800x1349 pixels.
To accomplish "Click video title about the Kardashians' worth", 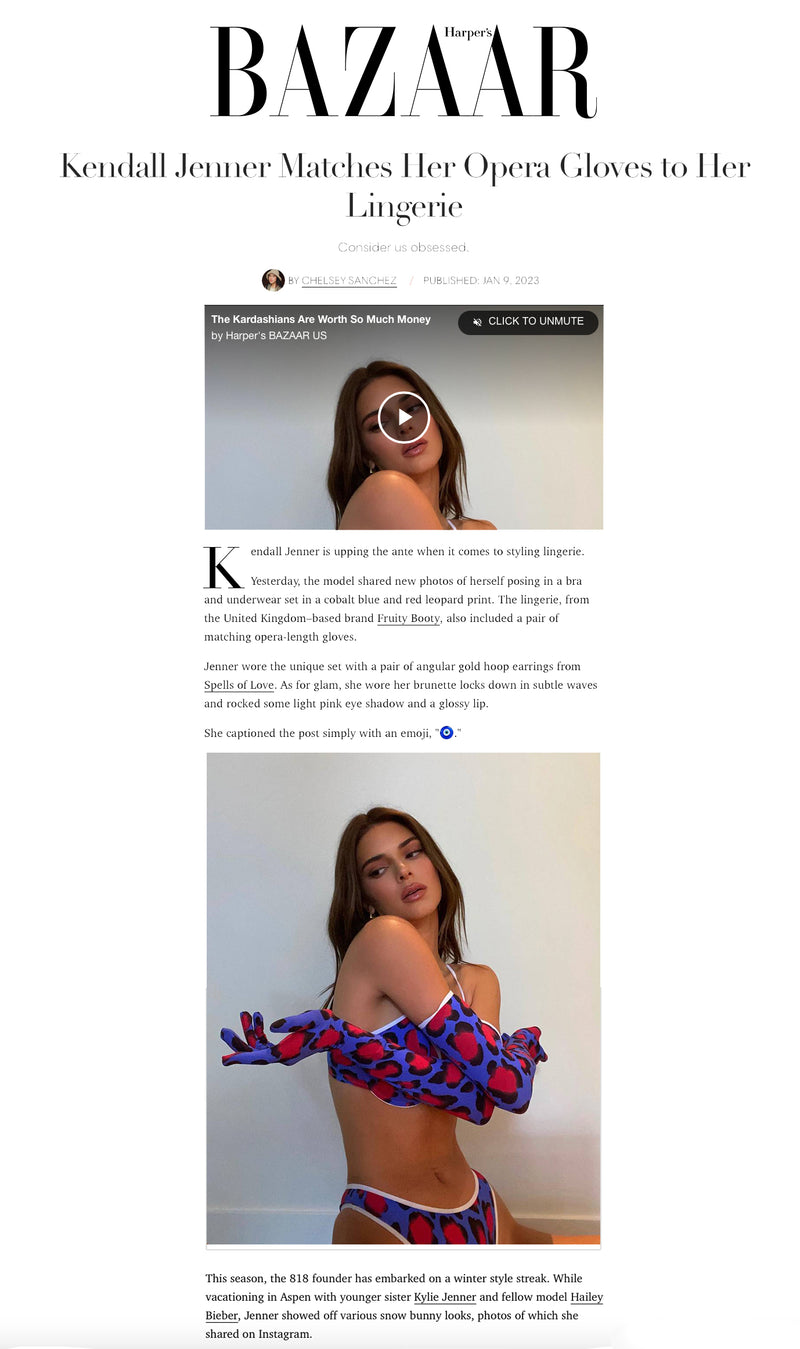I will pyautogui.click(x=321, y=319).
